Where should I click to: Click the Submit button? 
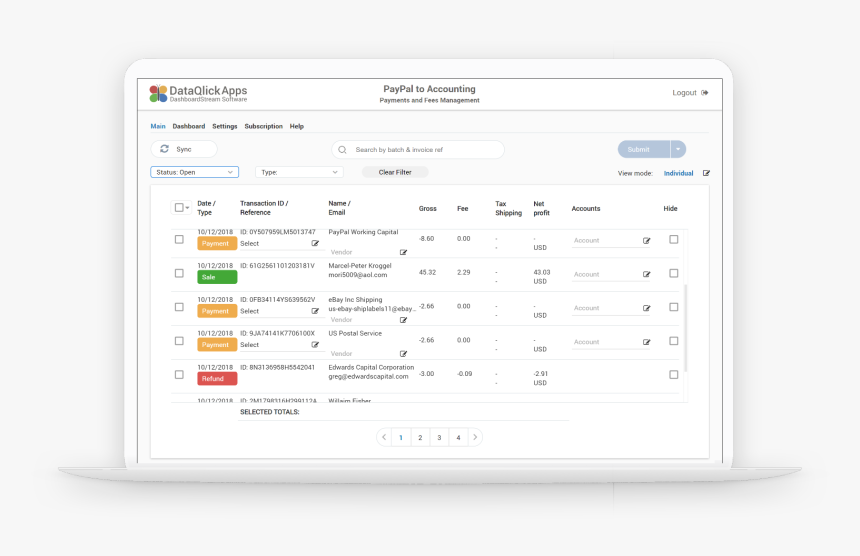coord(644,149)
